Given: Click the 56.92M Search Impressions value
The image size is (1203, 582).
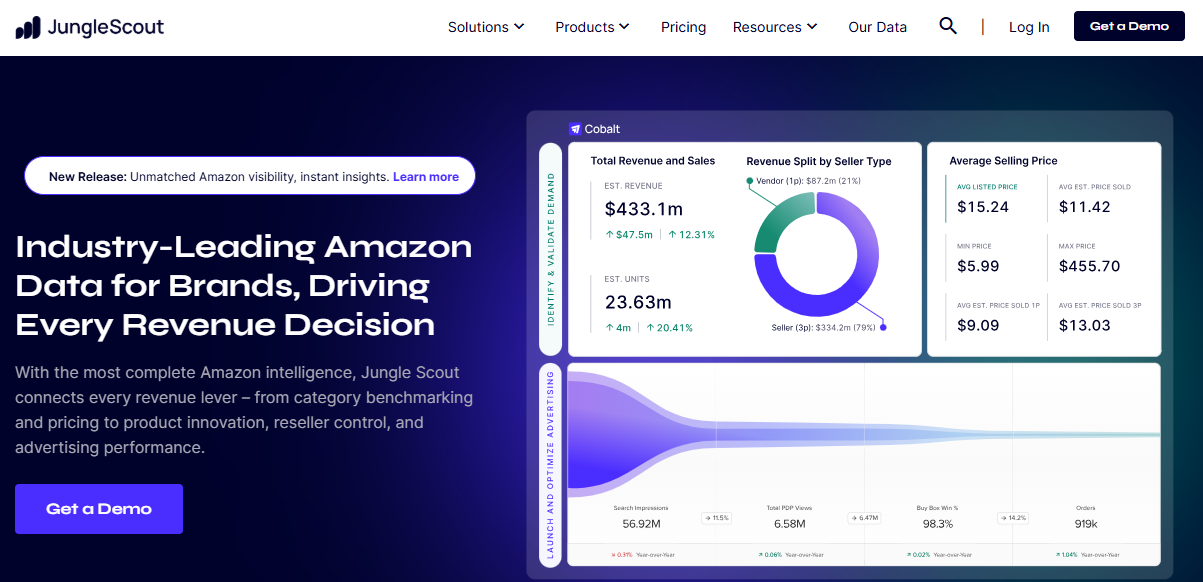Looking at the screenshot, I should (641, 523).
